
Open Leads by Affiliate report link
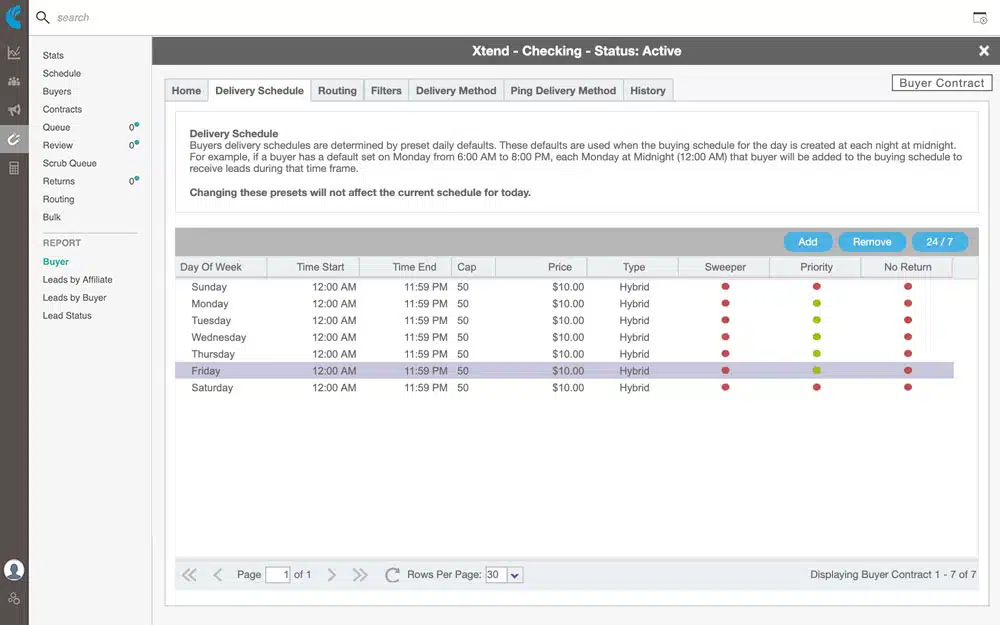(x=77, y=280)
